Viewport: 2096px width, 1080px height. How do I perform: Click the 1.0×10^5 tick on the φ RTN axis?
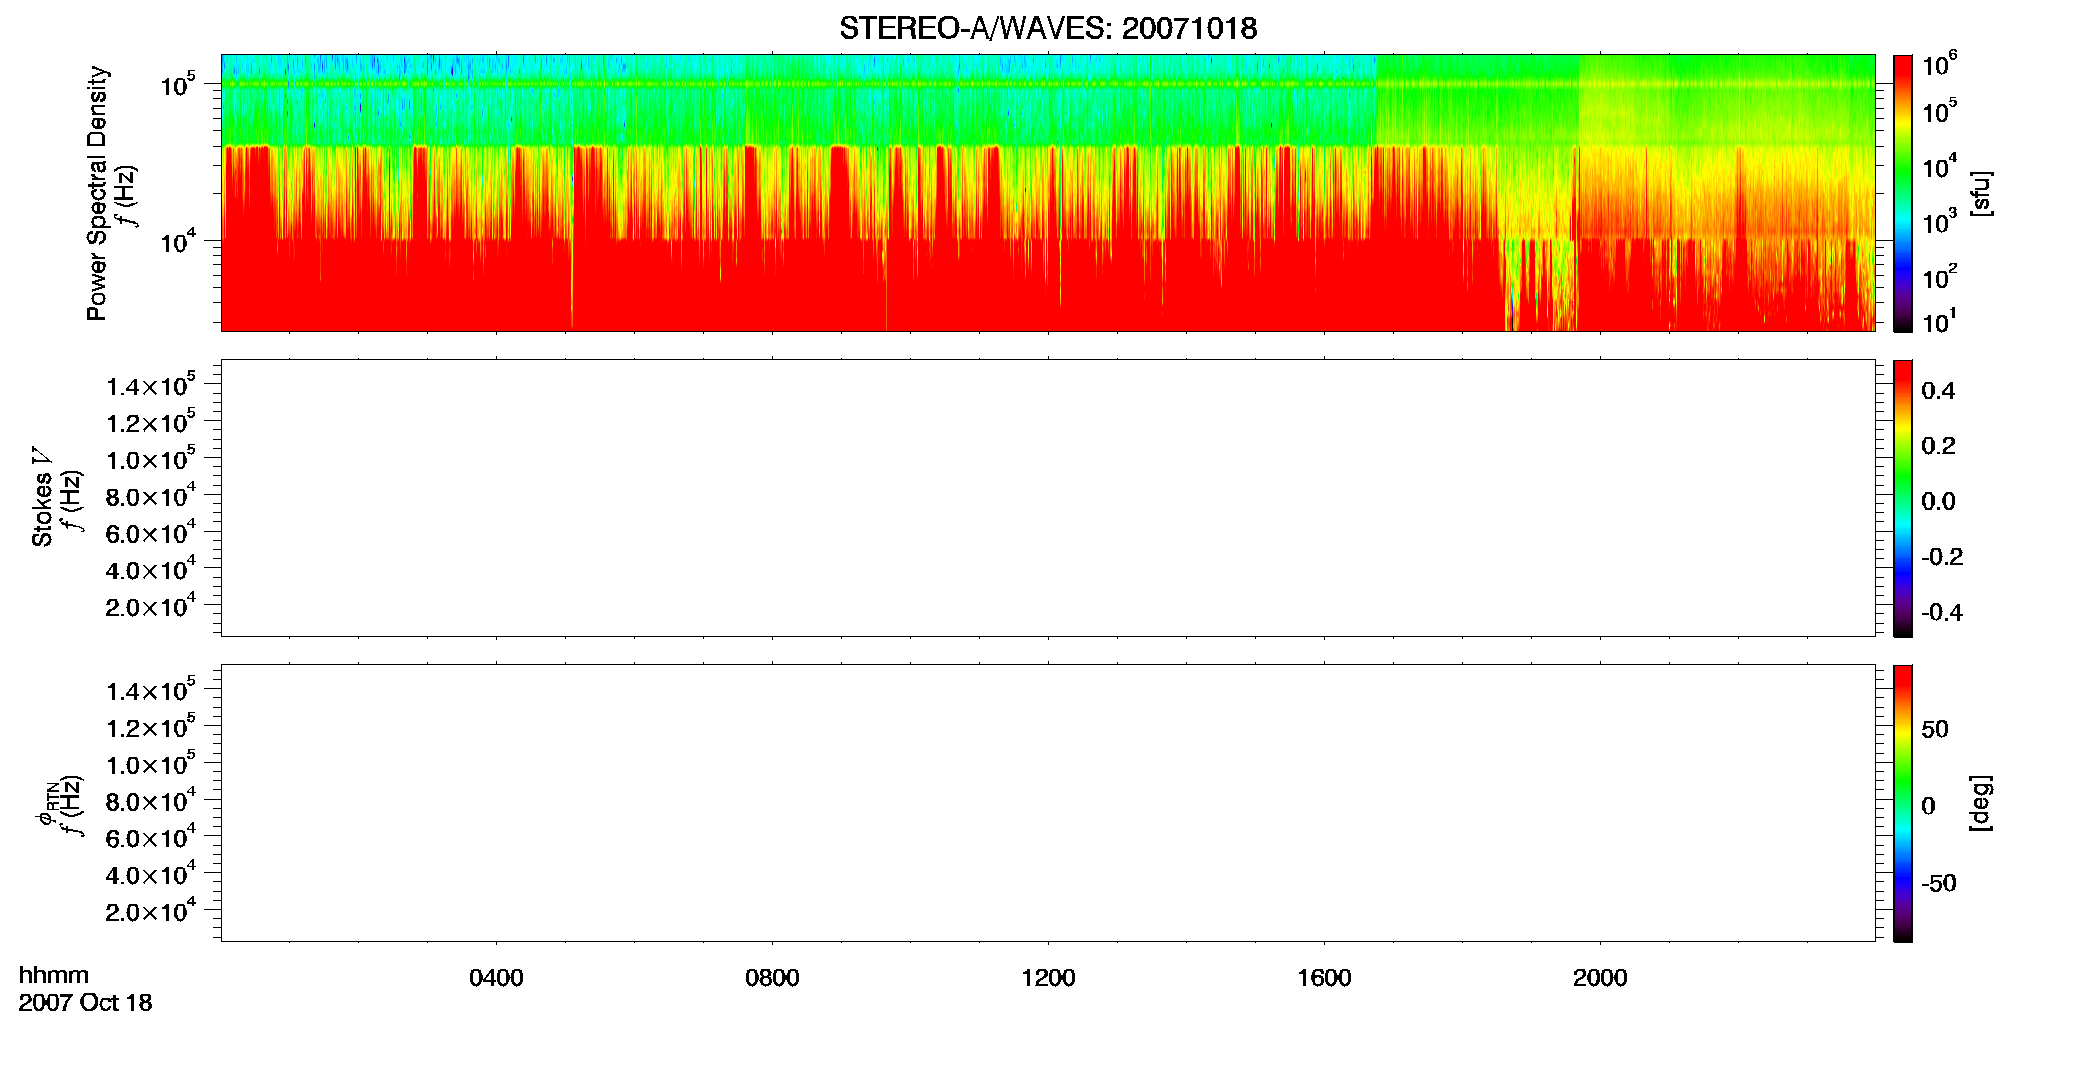(x=150, y=764)
